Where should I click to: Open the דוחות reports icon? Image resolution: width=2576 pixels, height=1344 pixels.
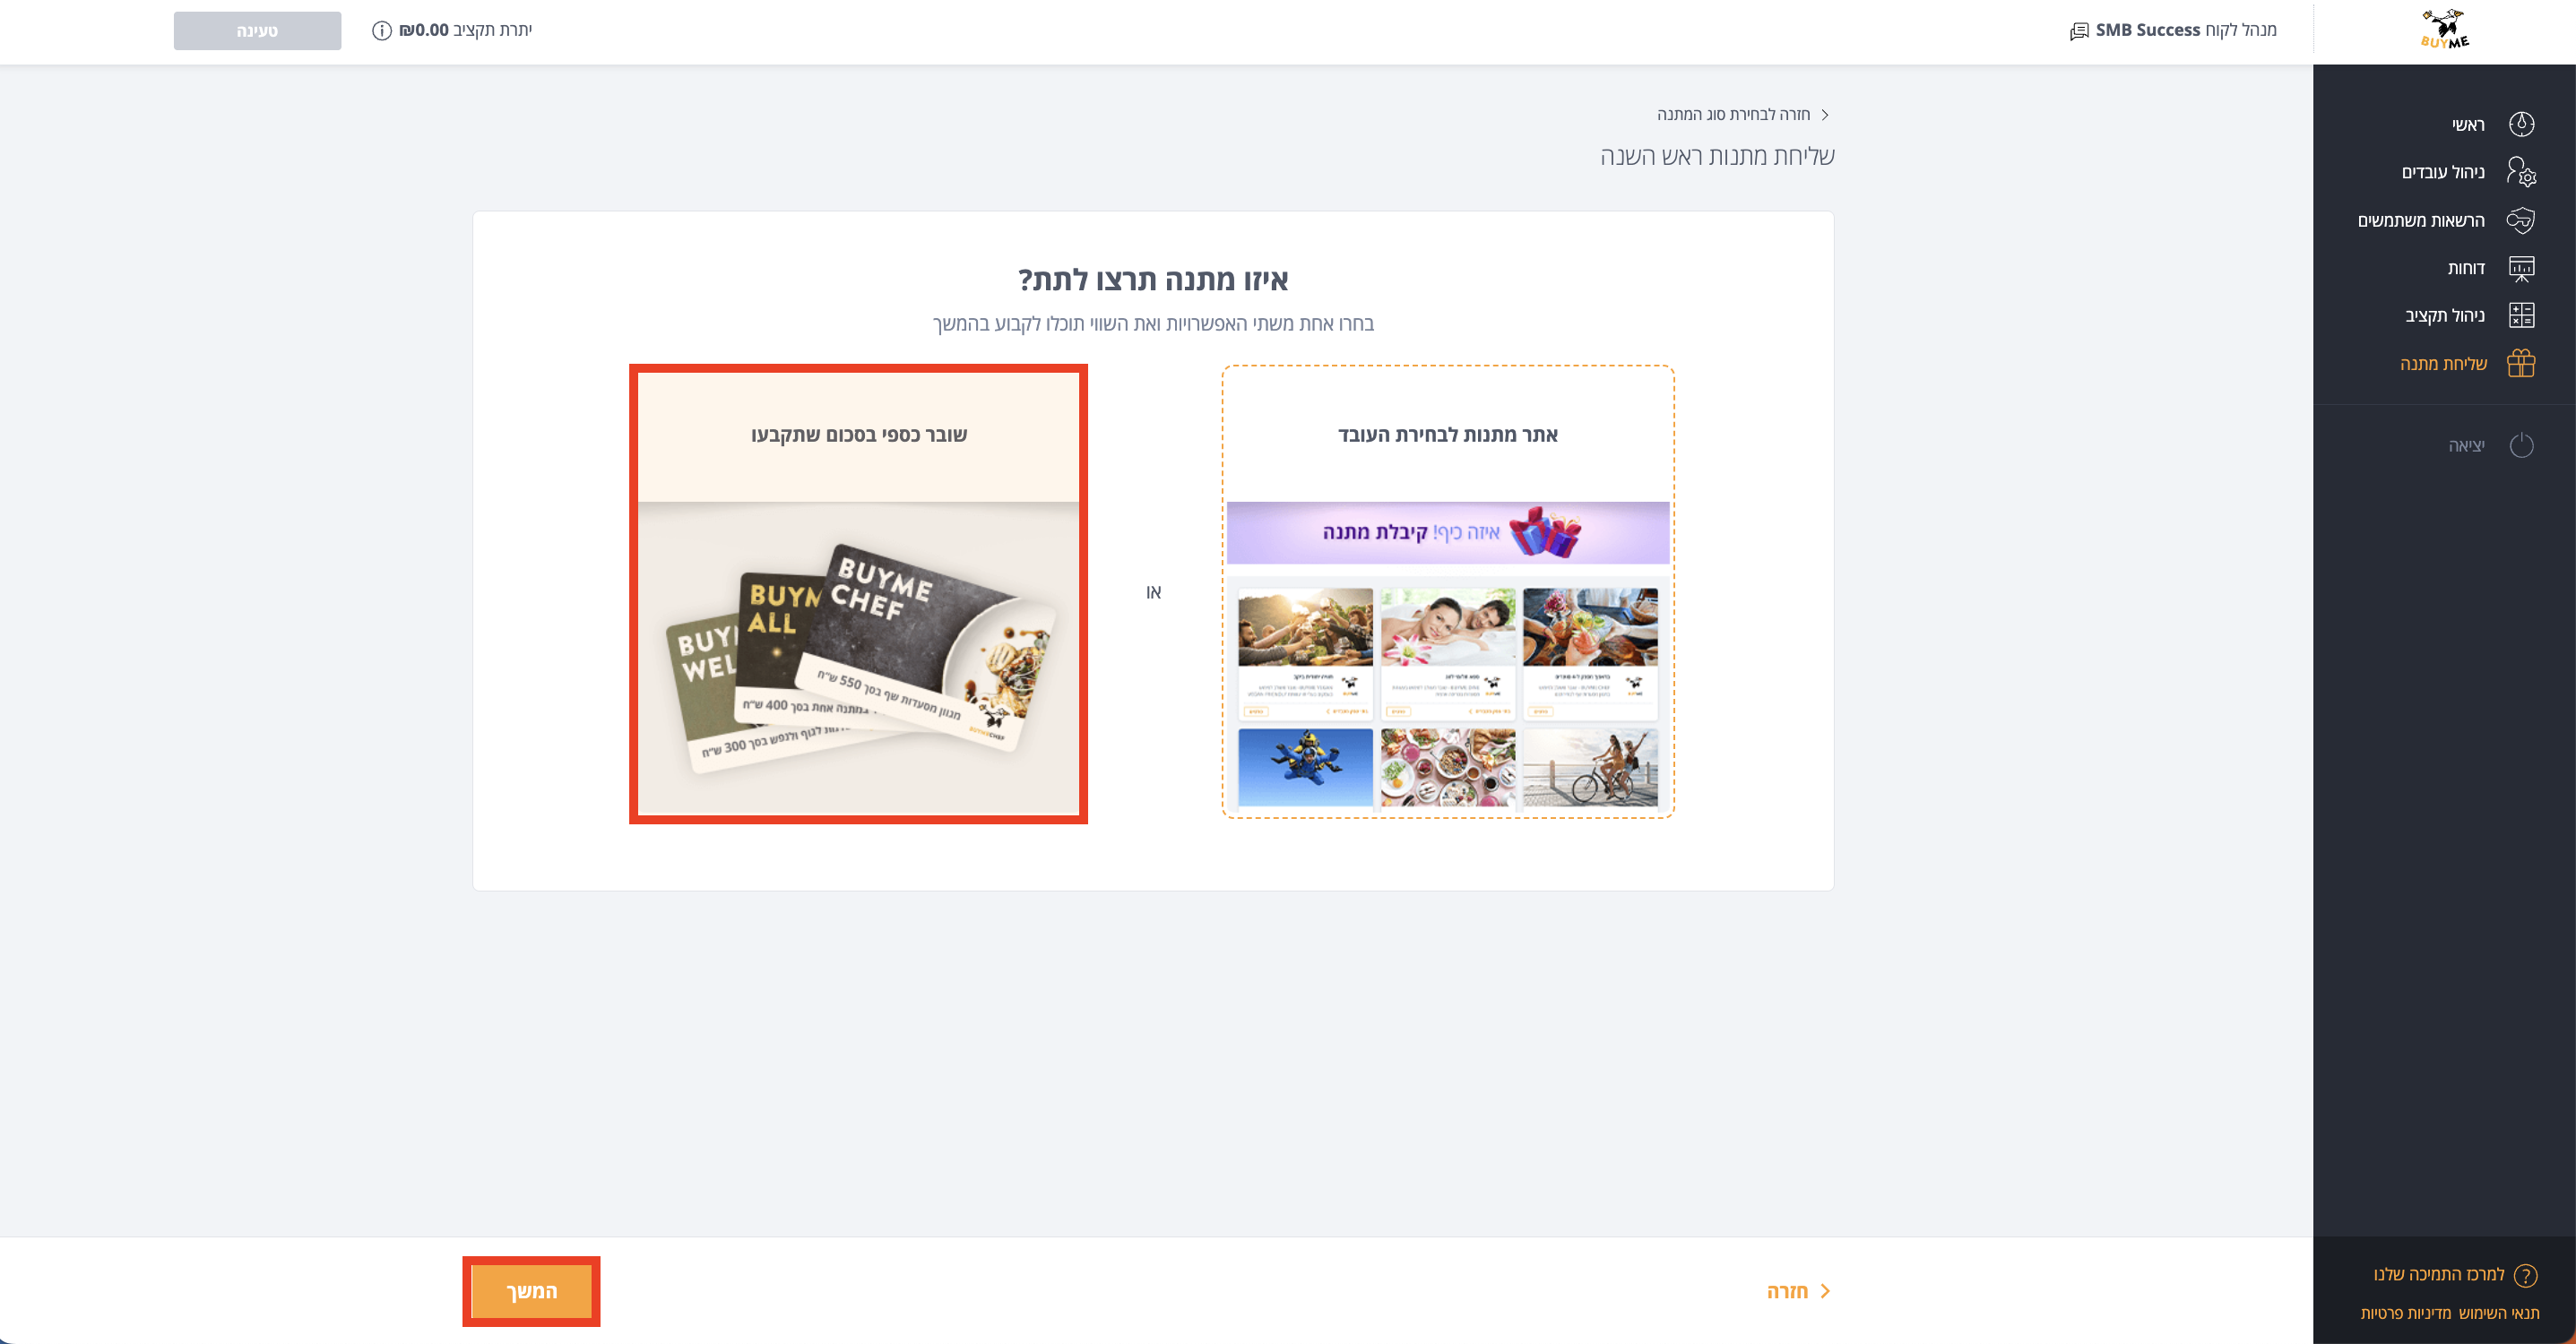click(x=2521, y=268)
